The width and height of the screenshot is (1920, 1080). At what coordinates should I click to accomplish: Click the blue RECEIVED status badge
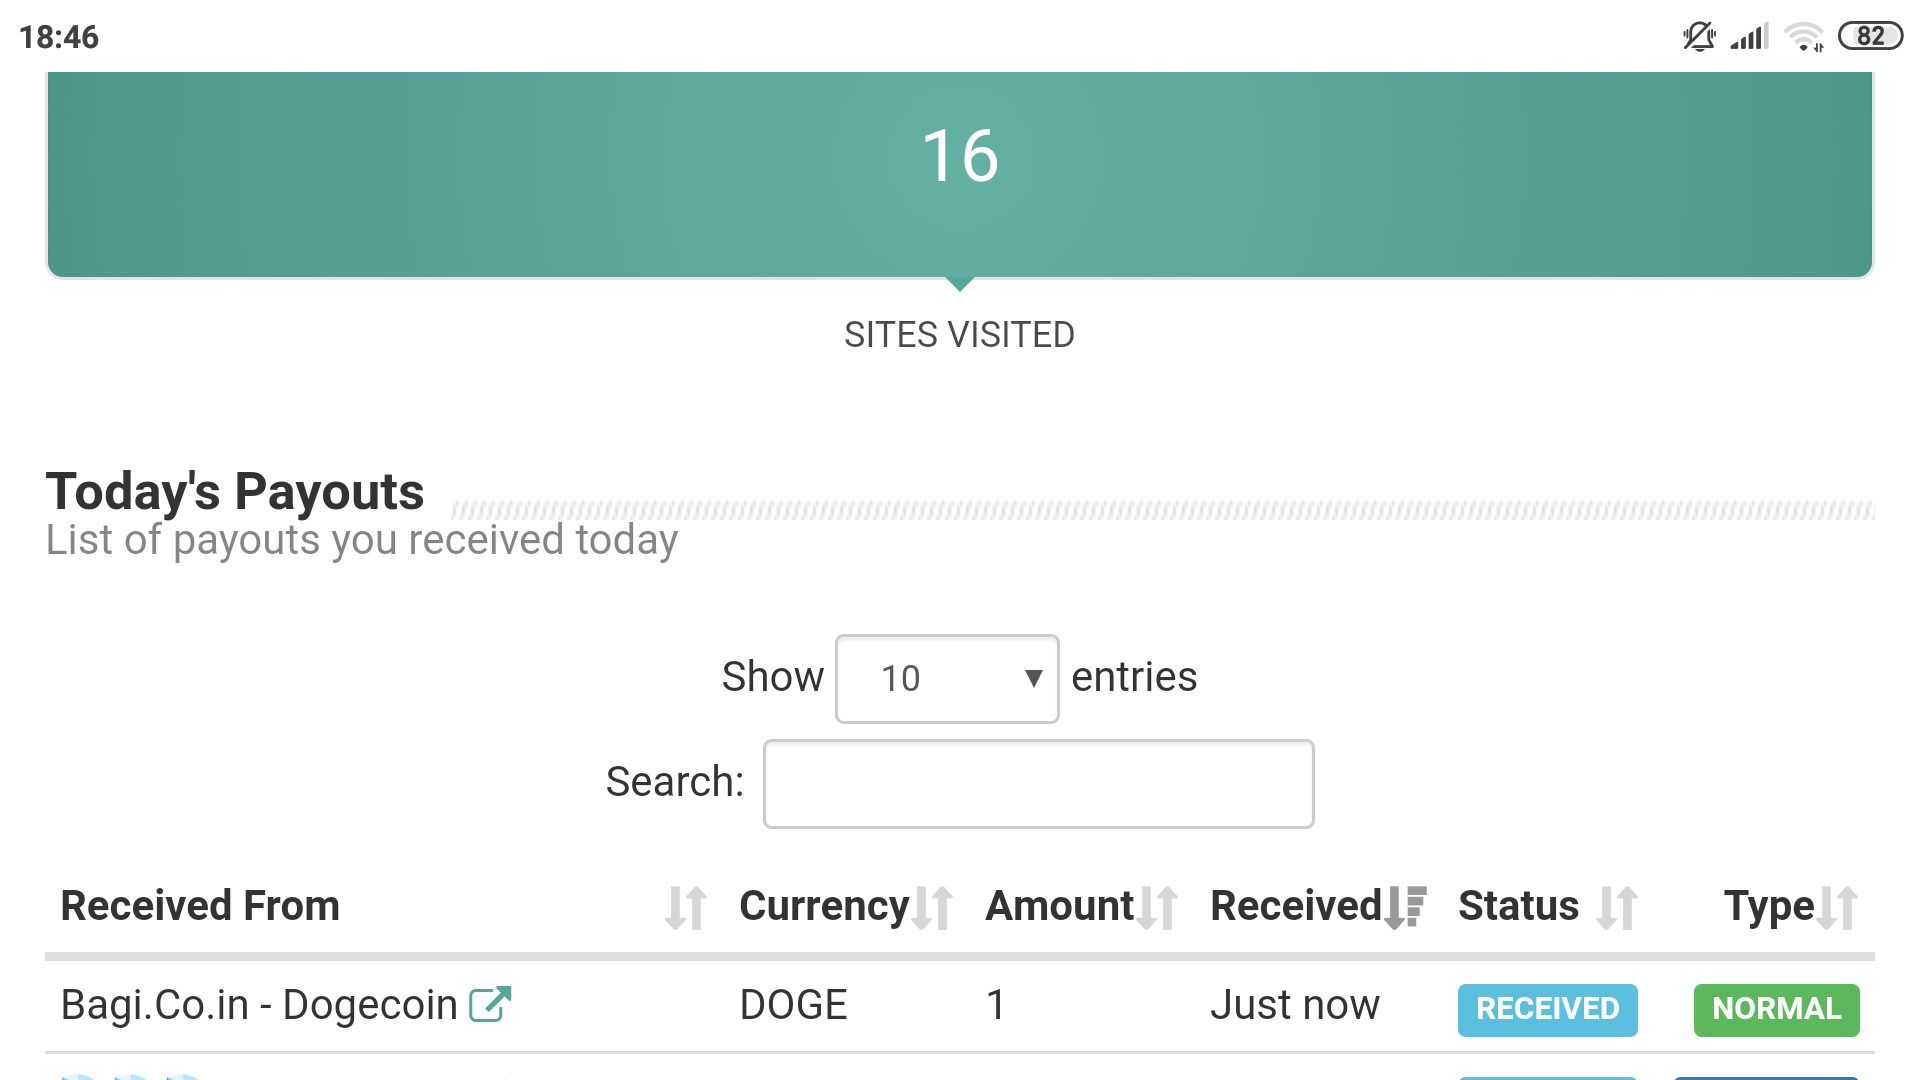click(x=1547, y=1009)
